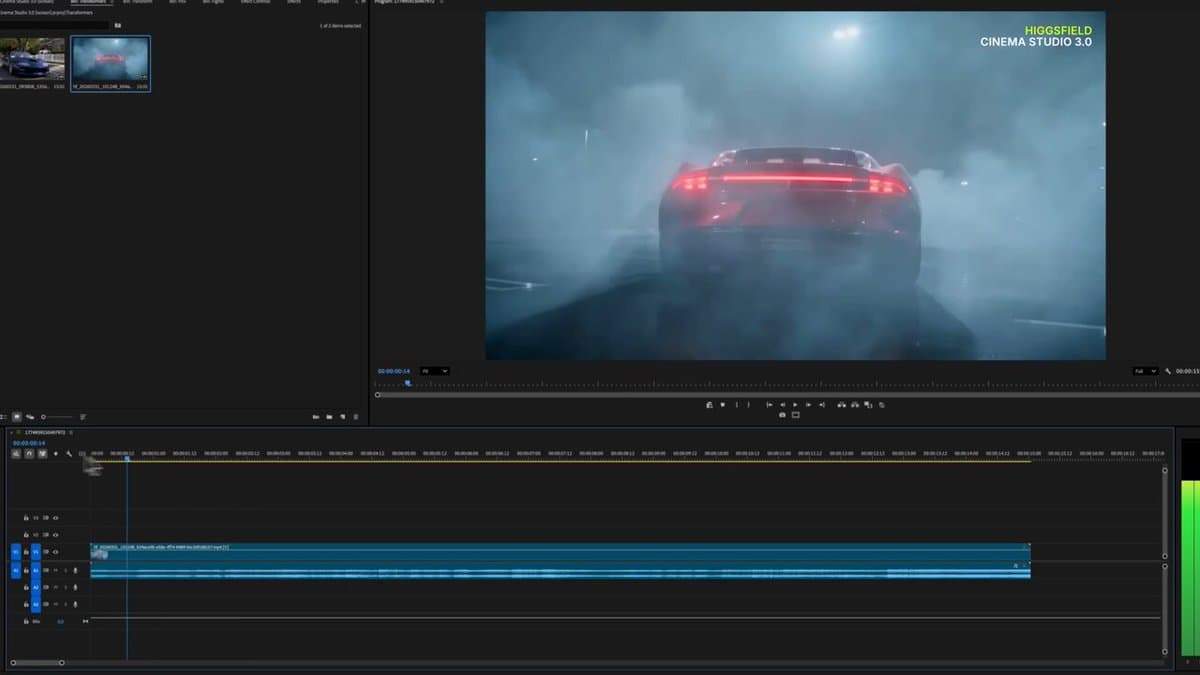Toggle the lock on video track V1
Screen dimensions: 1200x675
pos(26,552)
